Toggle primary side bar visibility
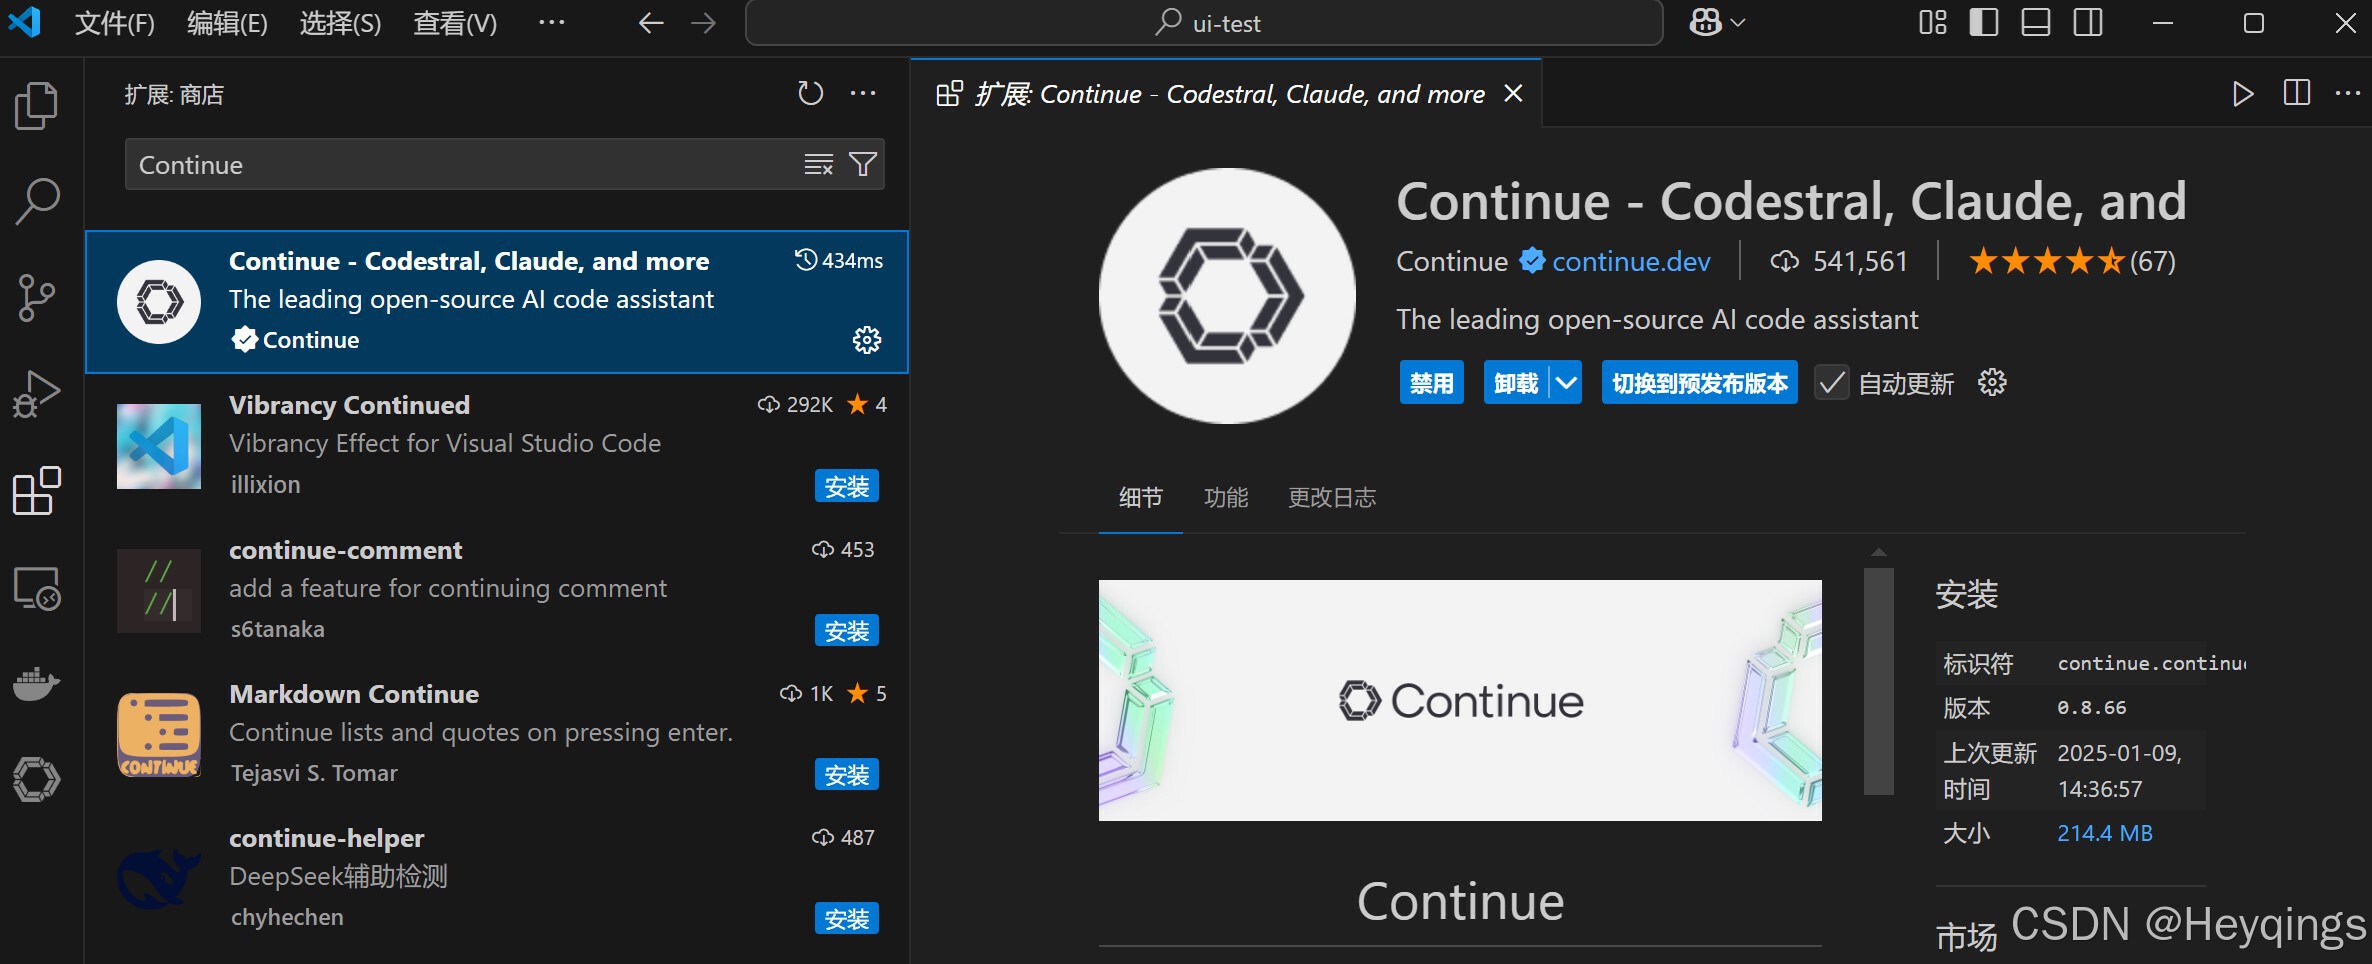Screen dimensions: 2372x964 (1984, 23)
